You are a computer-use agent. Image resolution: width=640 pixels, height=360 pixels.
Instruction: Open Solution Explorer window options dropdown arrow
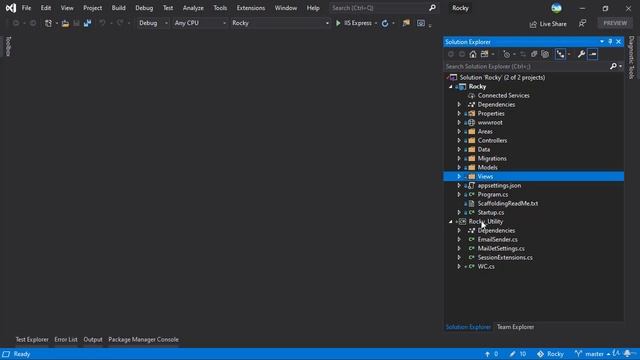(x=602, y=42)
